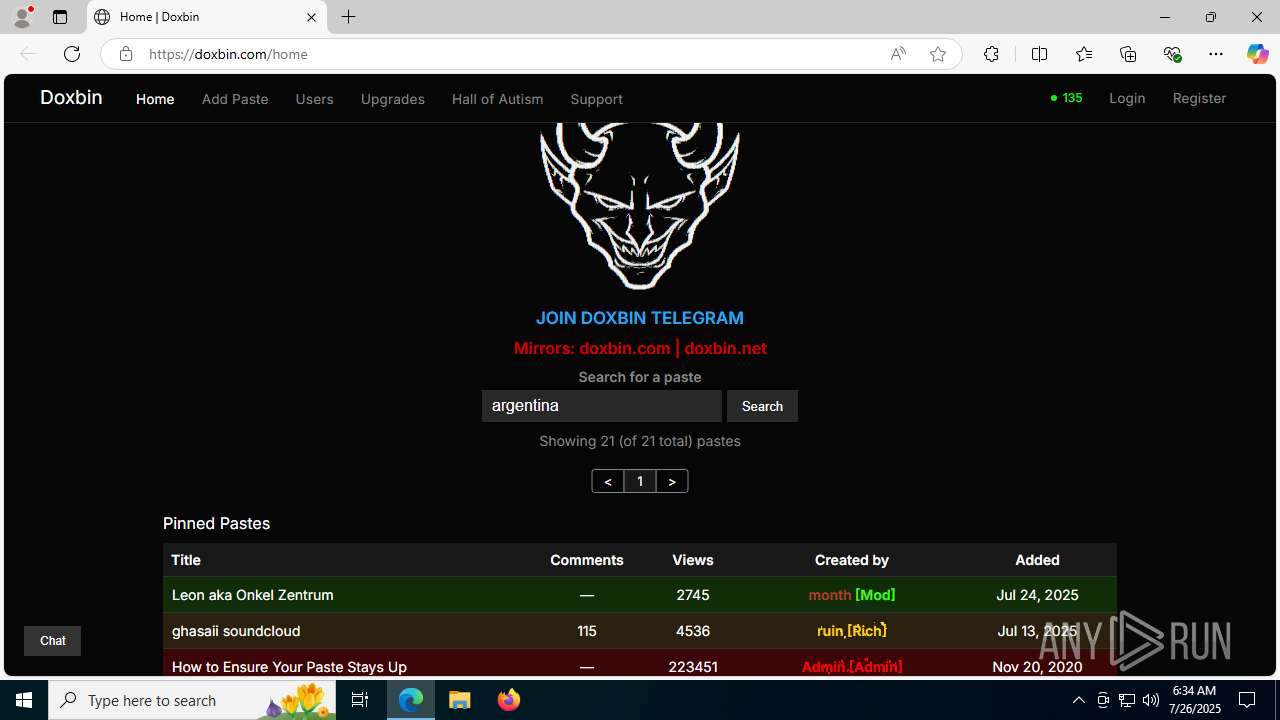The width and height of the screenshot is (1280, 720).
Task: Click the Login link
Action: (1127, 98)
